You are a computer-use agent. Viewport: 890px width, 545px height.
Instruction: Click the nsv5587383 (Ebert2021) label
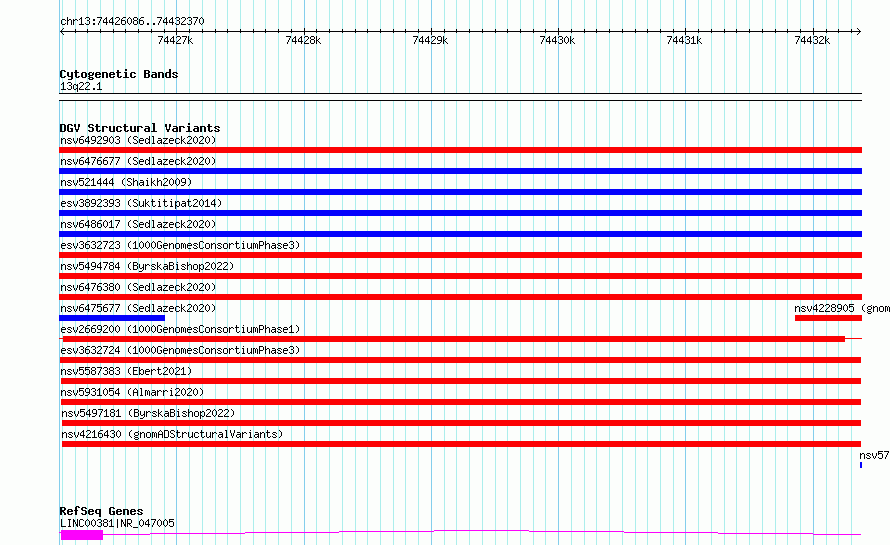(126, 371)
